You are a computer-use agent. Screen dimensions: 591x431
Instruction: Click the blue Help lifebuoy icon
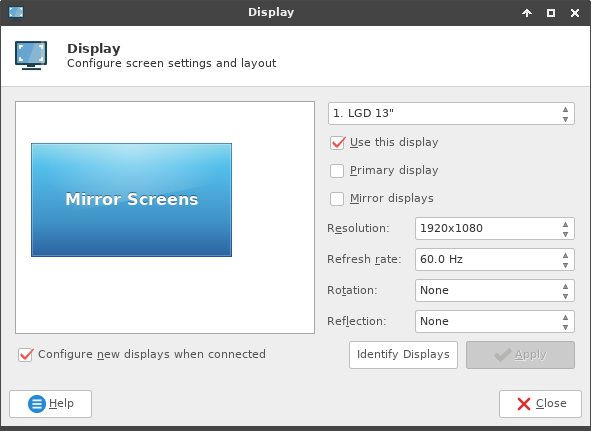click(x=37, y=404)
